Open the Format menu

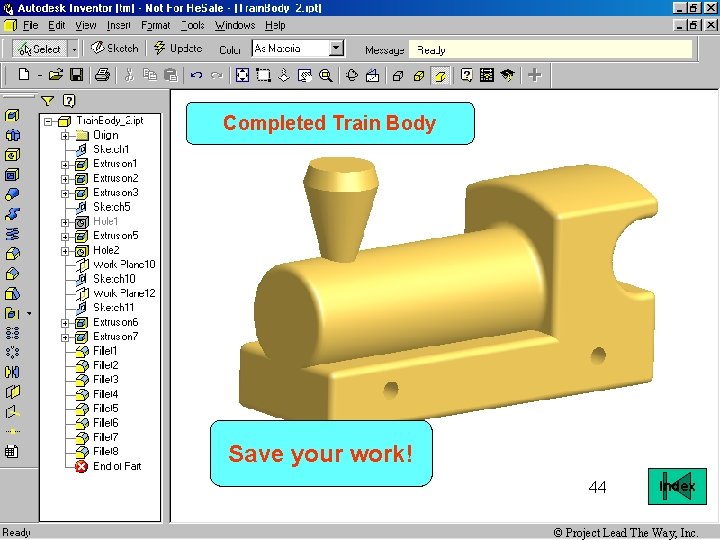coord(156,25)
